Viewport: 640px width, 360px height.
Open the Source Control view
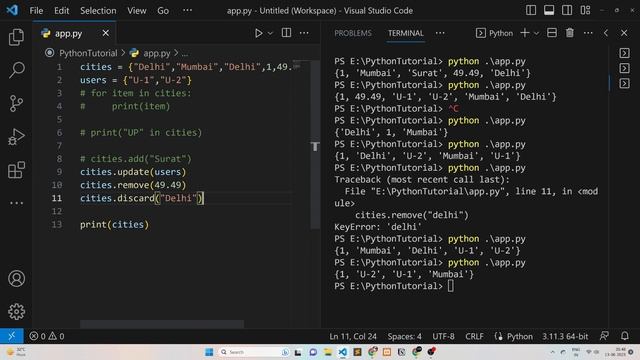click(x=16, y=103)
